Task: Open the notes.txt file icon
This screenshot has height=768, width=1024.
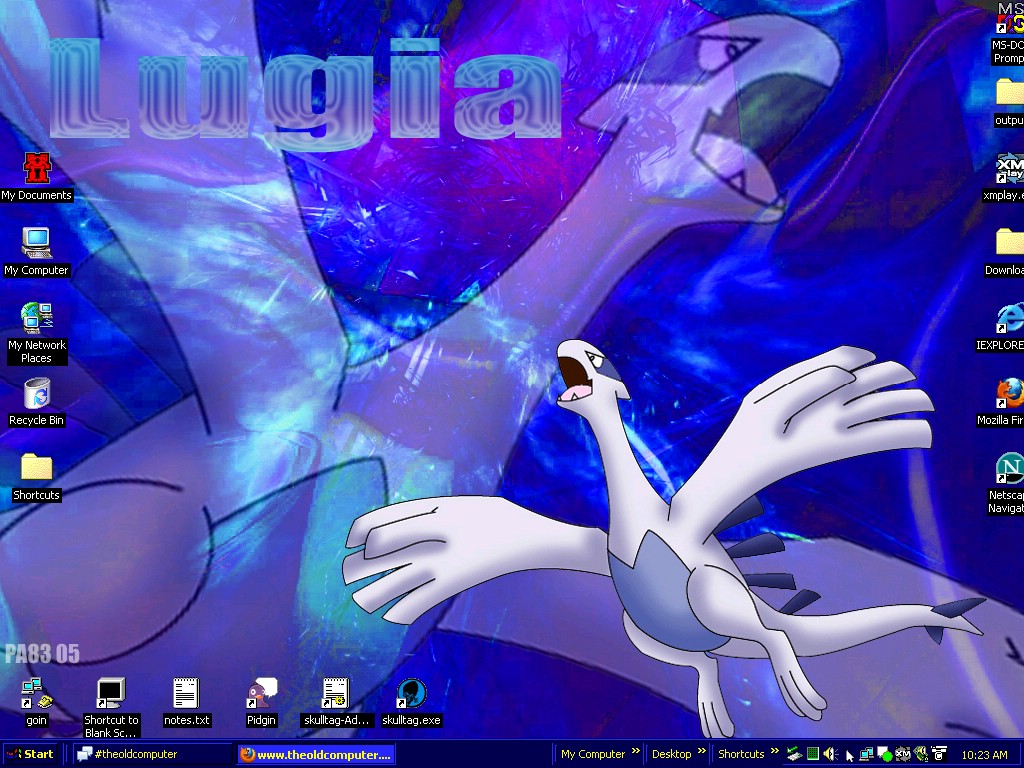Action: pyautogui.click(x=186, y=694)
